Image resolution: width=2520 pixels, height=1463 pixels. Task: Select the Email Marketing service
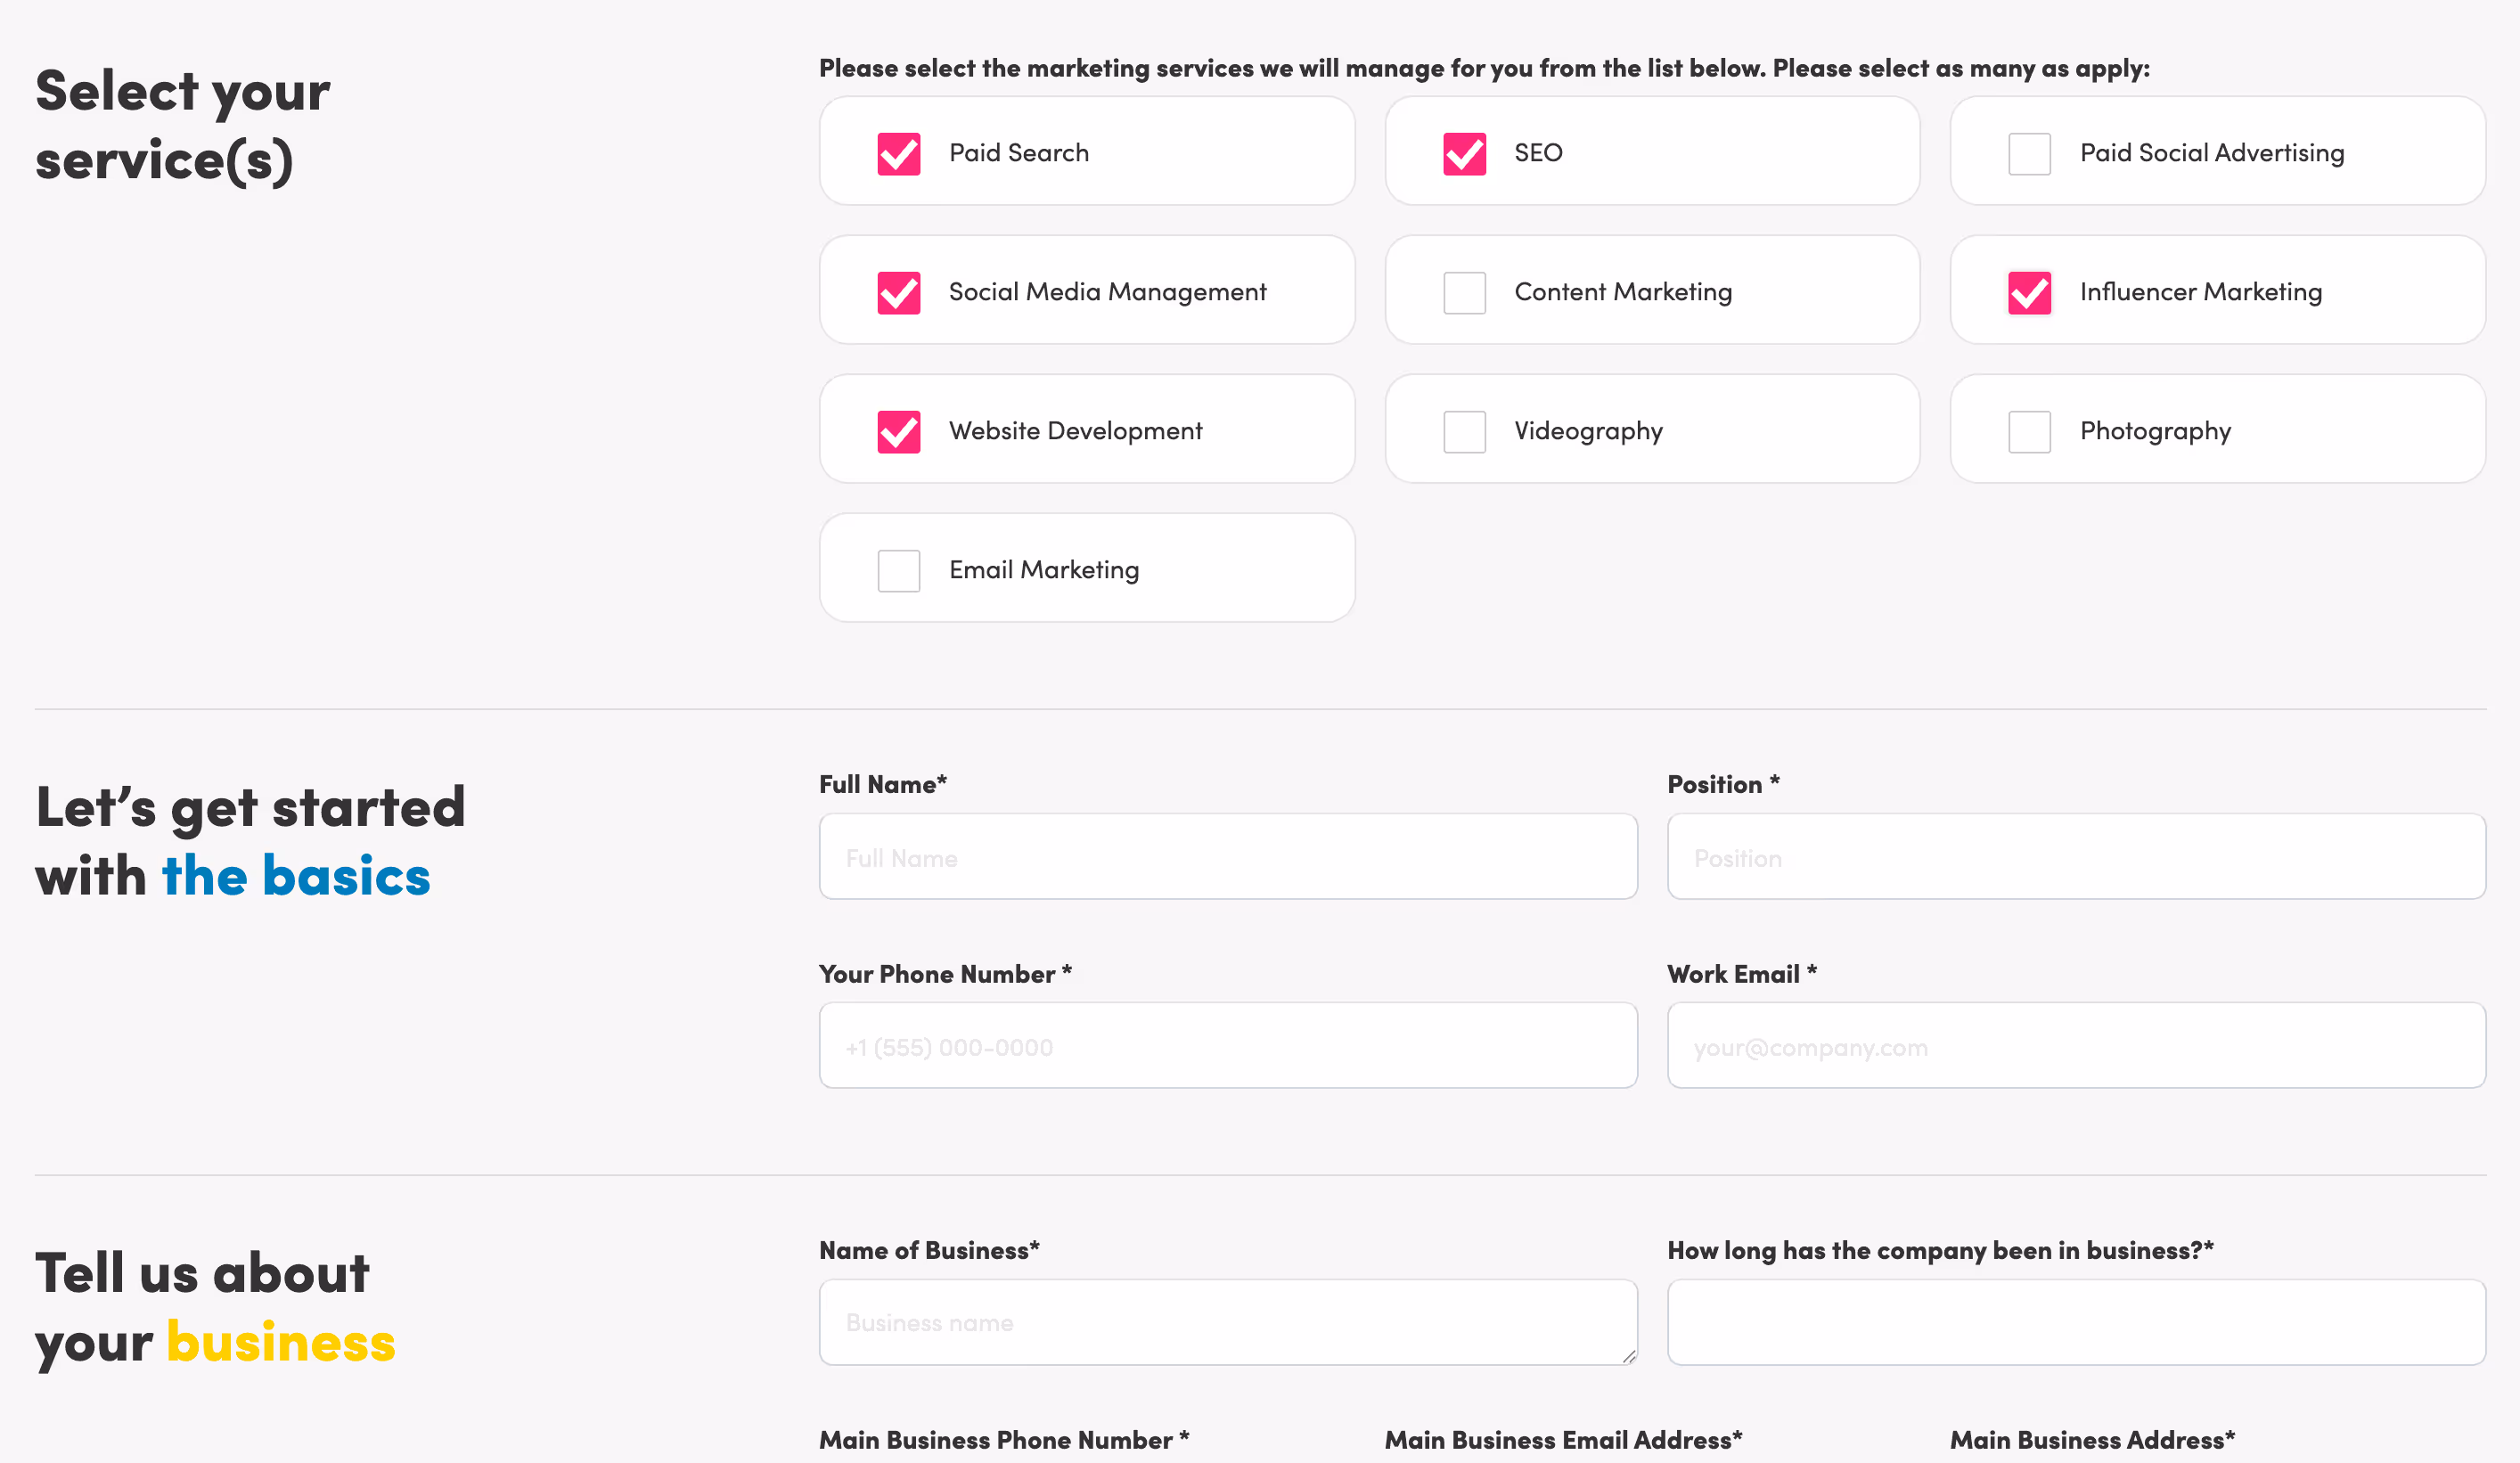(x=899, y=569)
